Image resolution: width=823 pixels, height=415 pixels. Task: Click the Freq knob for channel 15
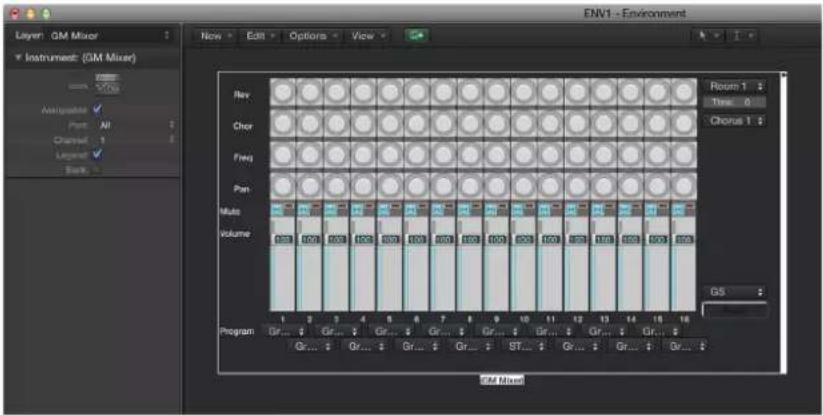657,155
